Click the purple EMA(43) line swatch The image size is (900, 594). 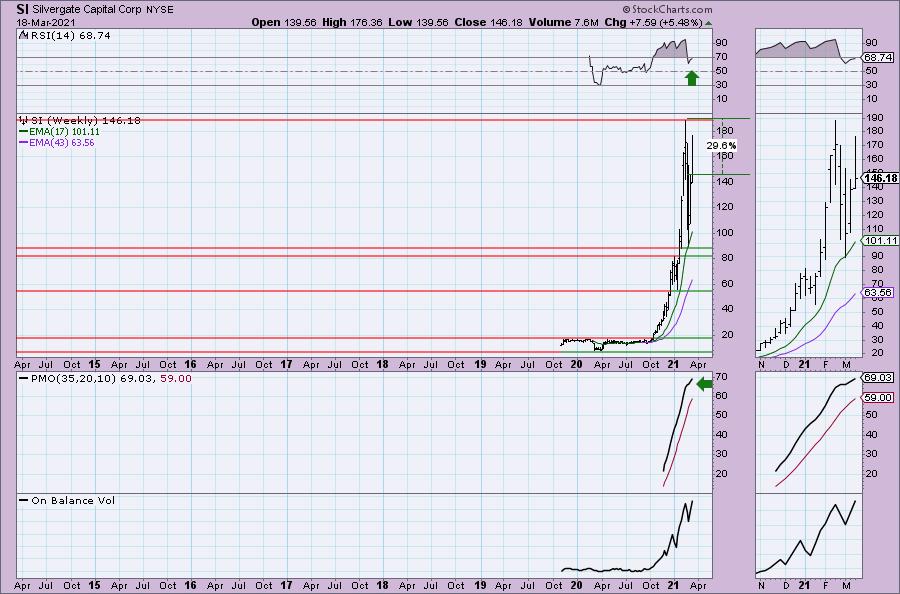[x=24, y=142]
